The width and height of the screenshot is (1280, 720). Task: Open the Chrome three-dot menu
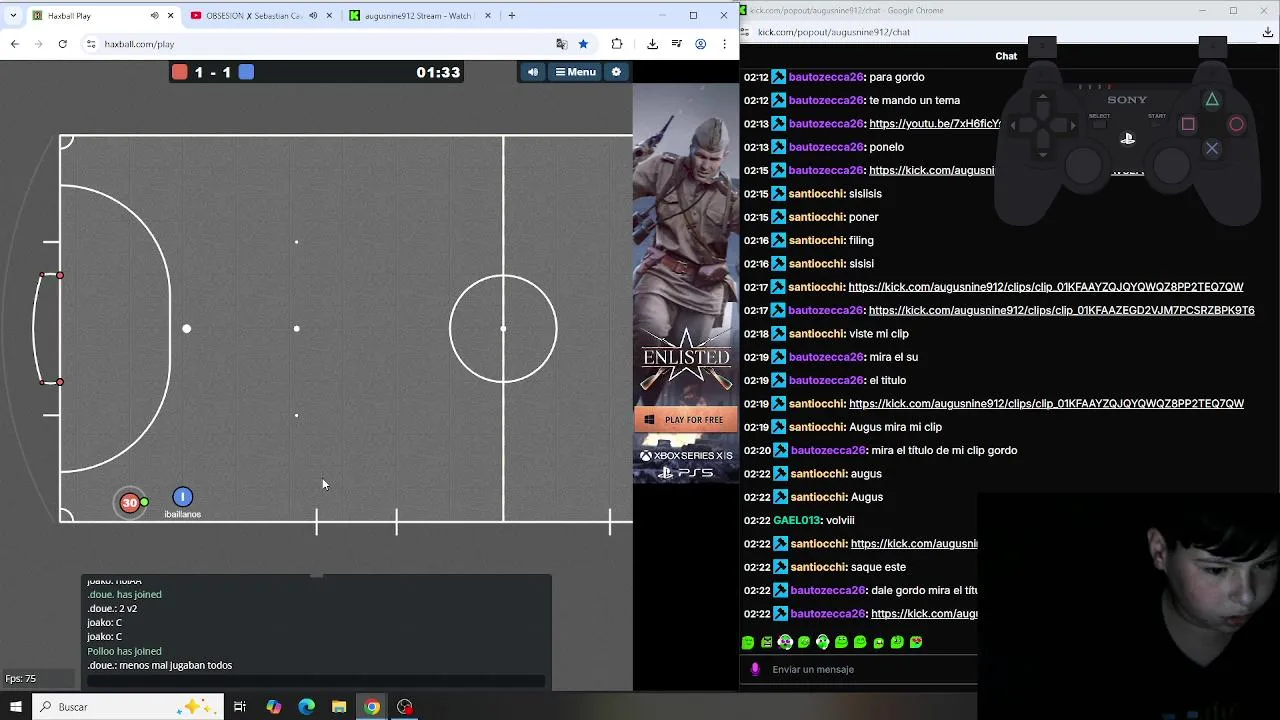click(724, 44)
